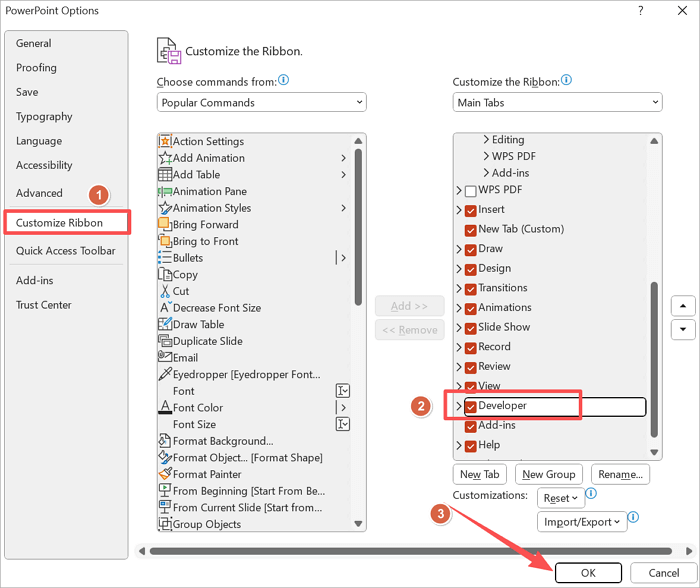Viewport: 700px width, 588px height.
Task: Uncheck the Help tab checkbox
Action: tap(471, 446)
